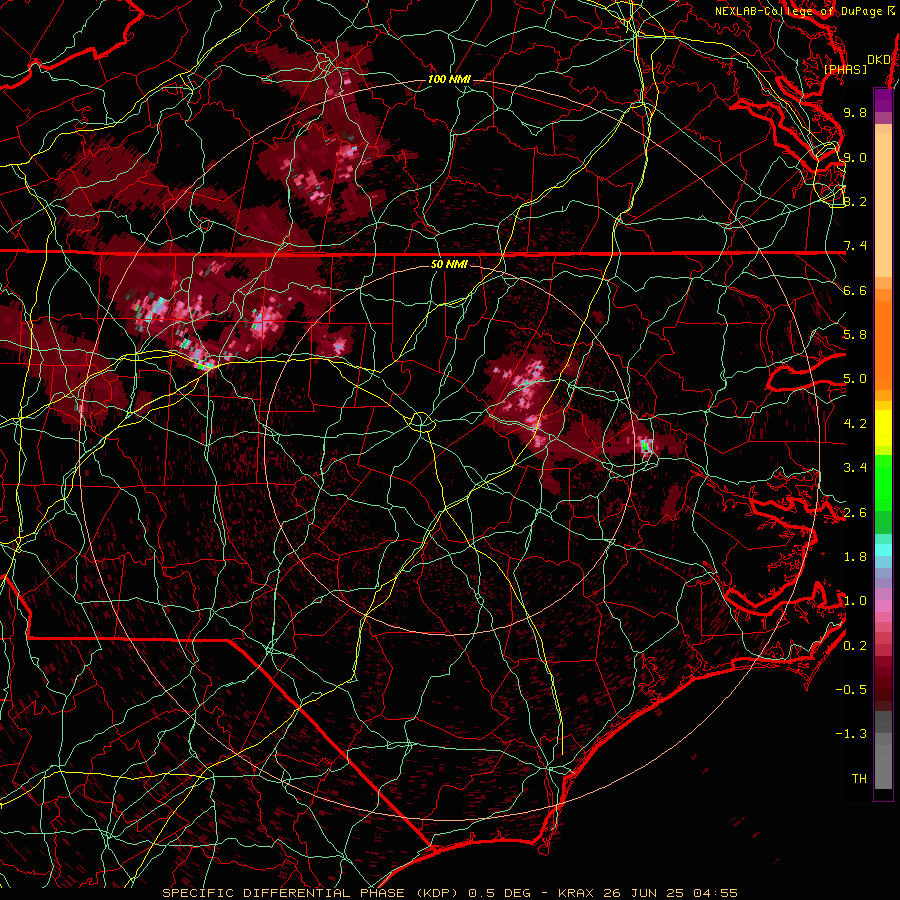Click the 4.2 value on the KDP scale
The height and width of the screenshot is (900, 900).
click(x=855, y=424)
